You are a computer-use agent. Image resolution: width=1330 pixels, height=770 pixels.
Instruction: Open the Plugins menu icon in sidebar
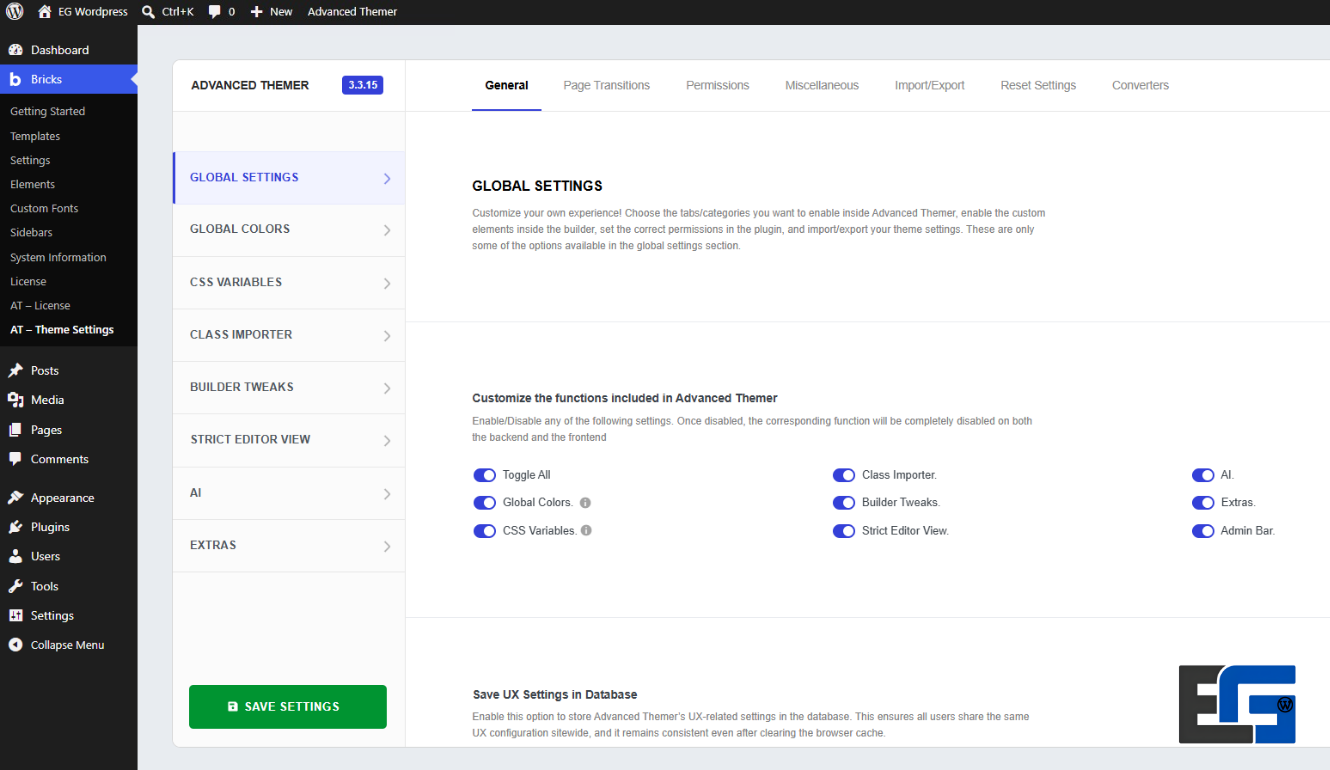click(15, 527)
